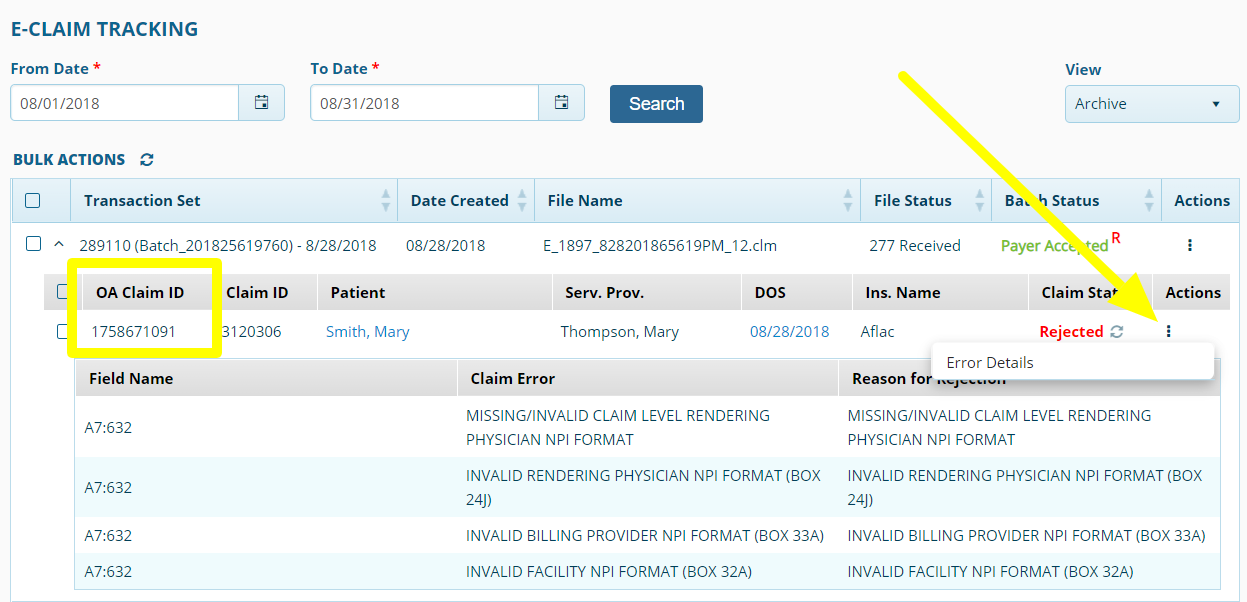Click the 289110 batch transaction set text
Viewport: 1247px width, 602px height.
coord(228,246)
